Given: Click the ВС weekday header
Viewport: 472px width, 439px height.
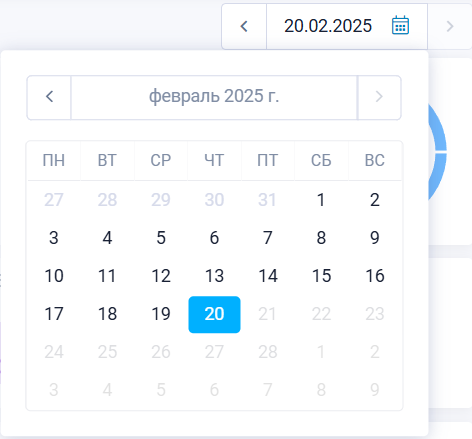Looking at the screenshot, I should (x=375, y=160).
